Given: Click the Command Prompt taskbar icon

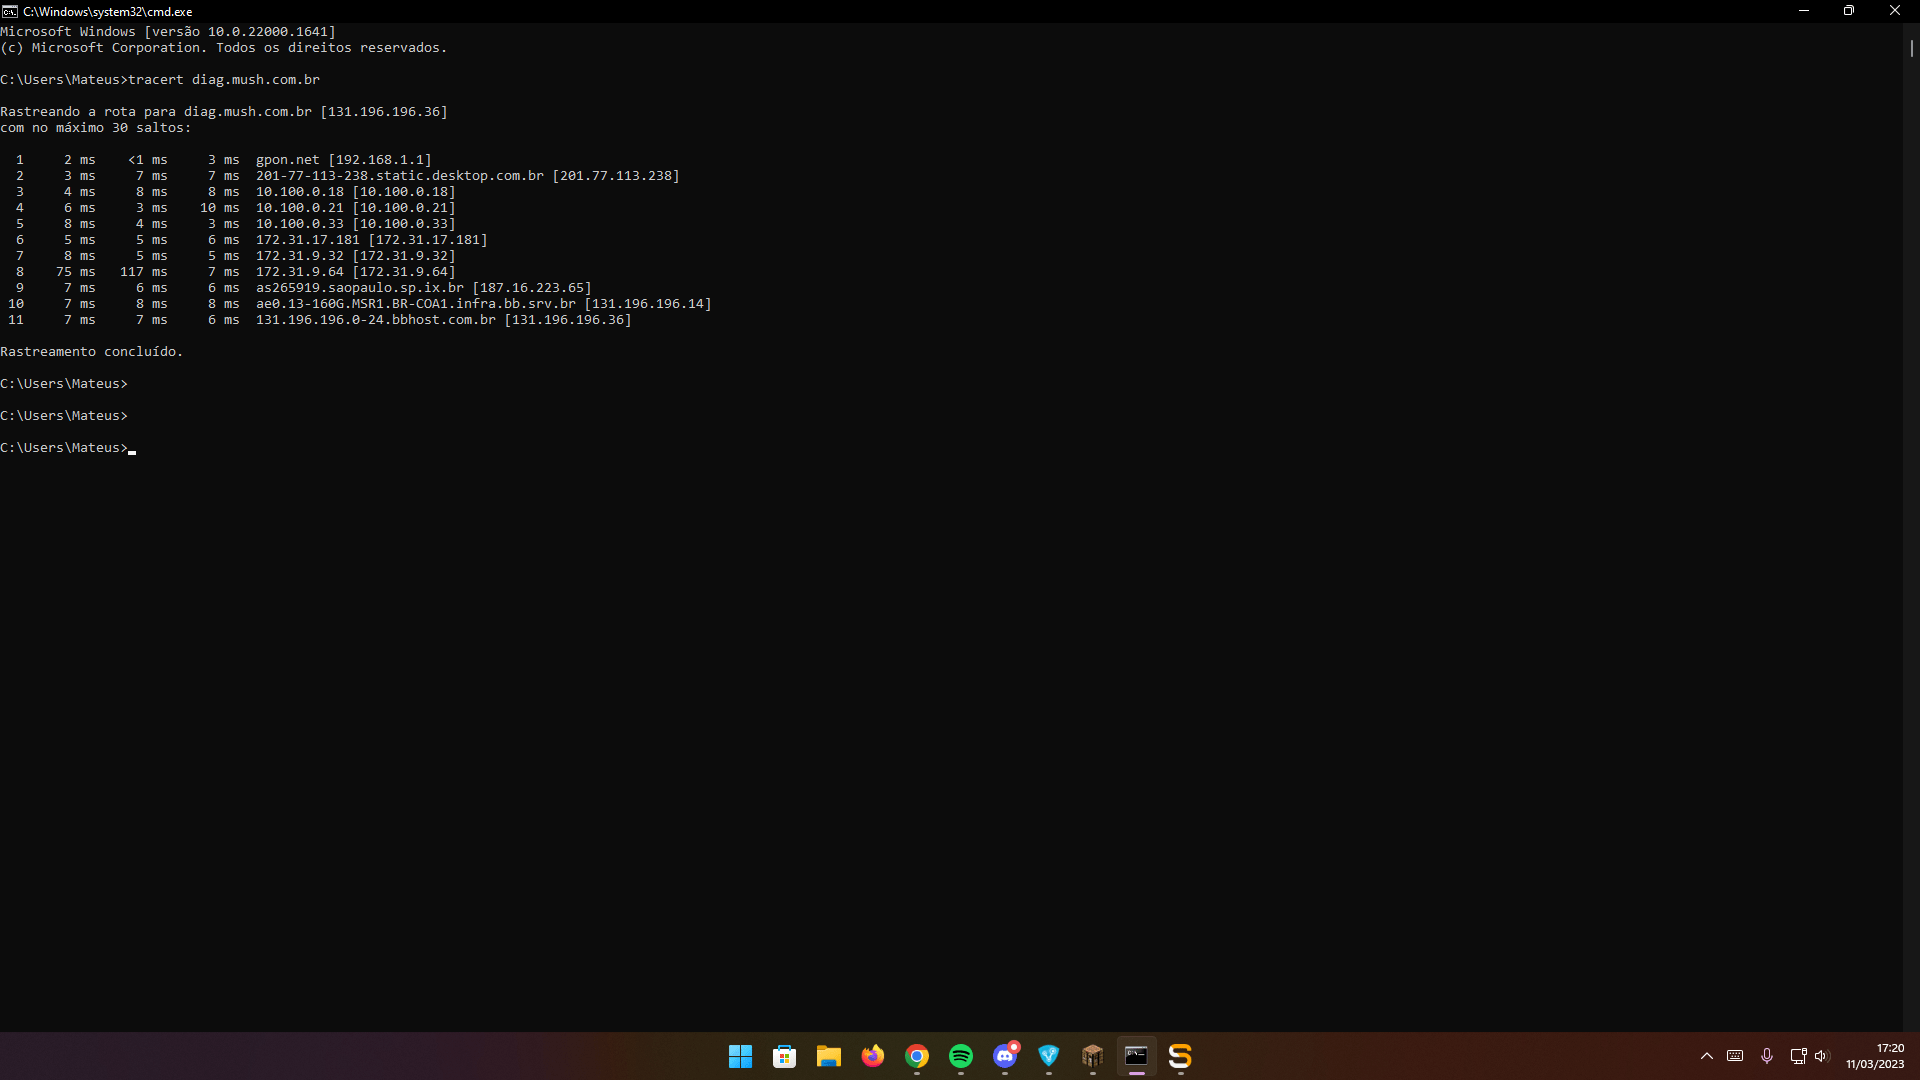Looking at the screenshot, I should (x=1136, y=1056).
